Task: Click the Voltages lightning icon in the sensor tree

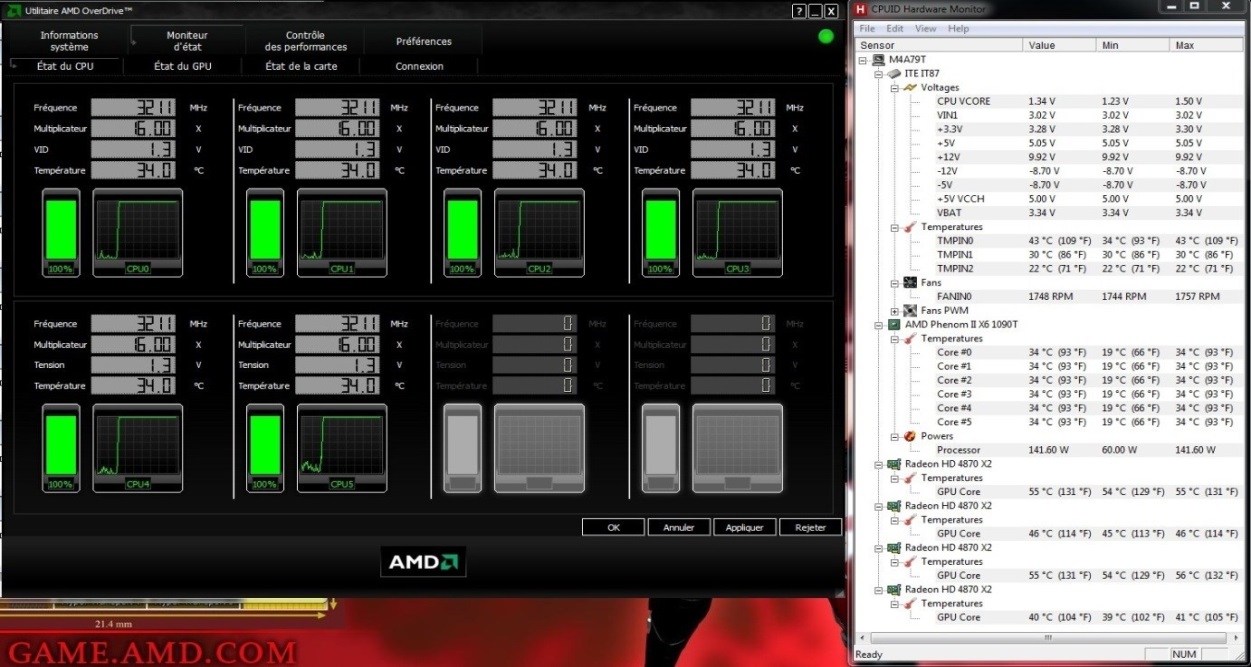Action: pos(911,88)
